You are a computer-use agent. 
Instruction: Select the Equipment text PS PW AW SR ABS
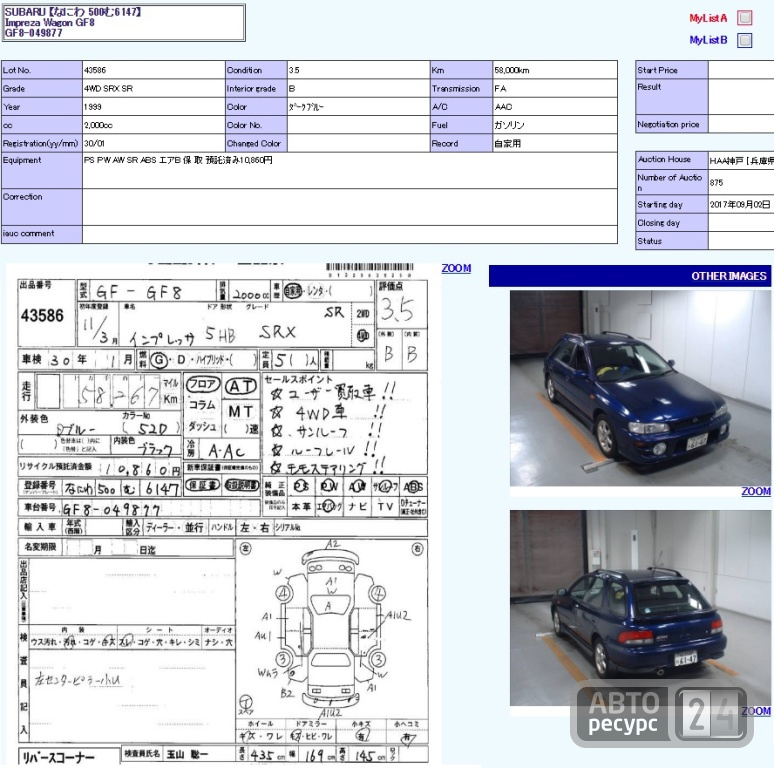120,160
